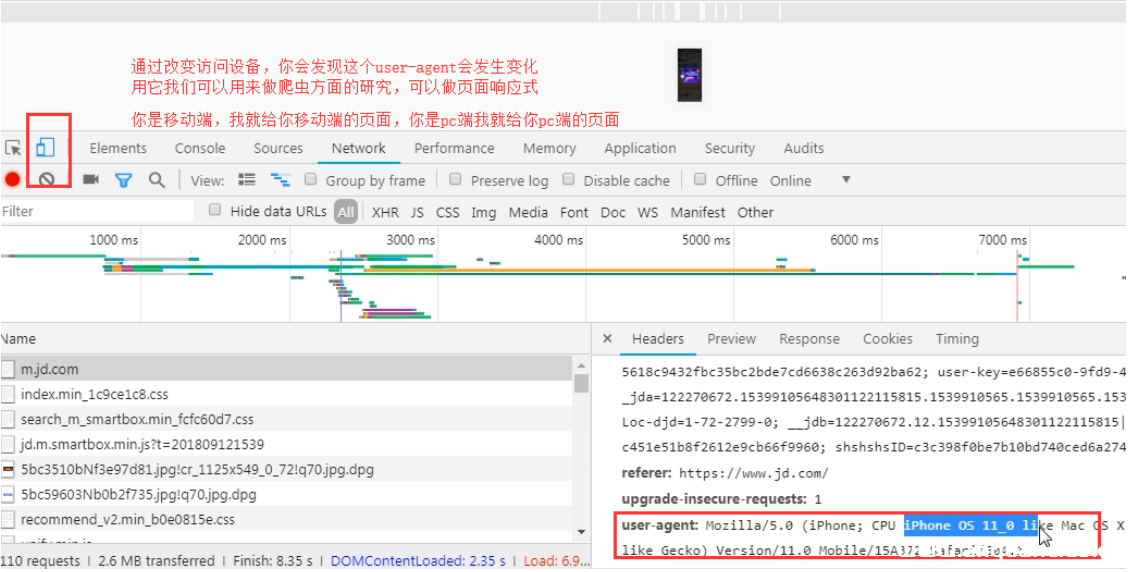Screen dimensions: 1133x572
Task: Filter requests by Manifest
Action: pos(697,212)
